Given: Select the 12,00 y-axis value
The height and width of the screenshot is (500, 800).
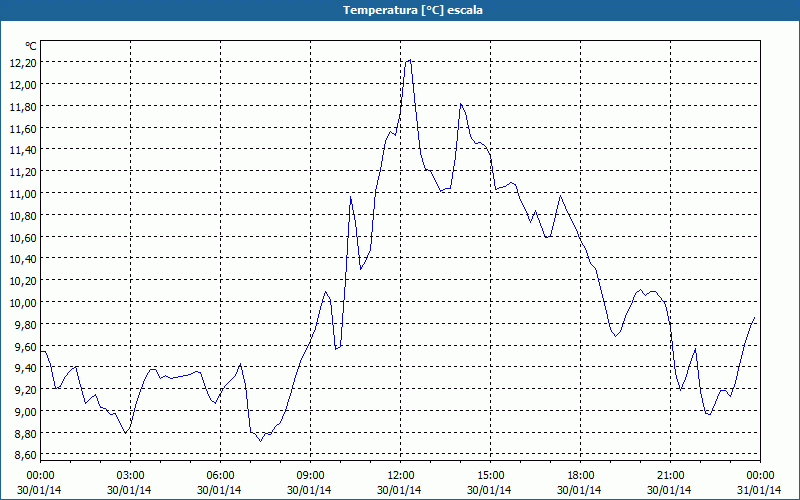Looking at the screenshot, I should point(23,84).
